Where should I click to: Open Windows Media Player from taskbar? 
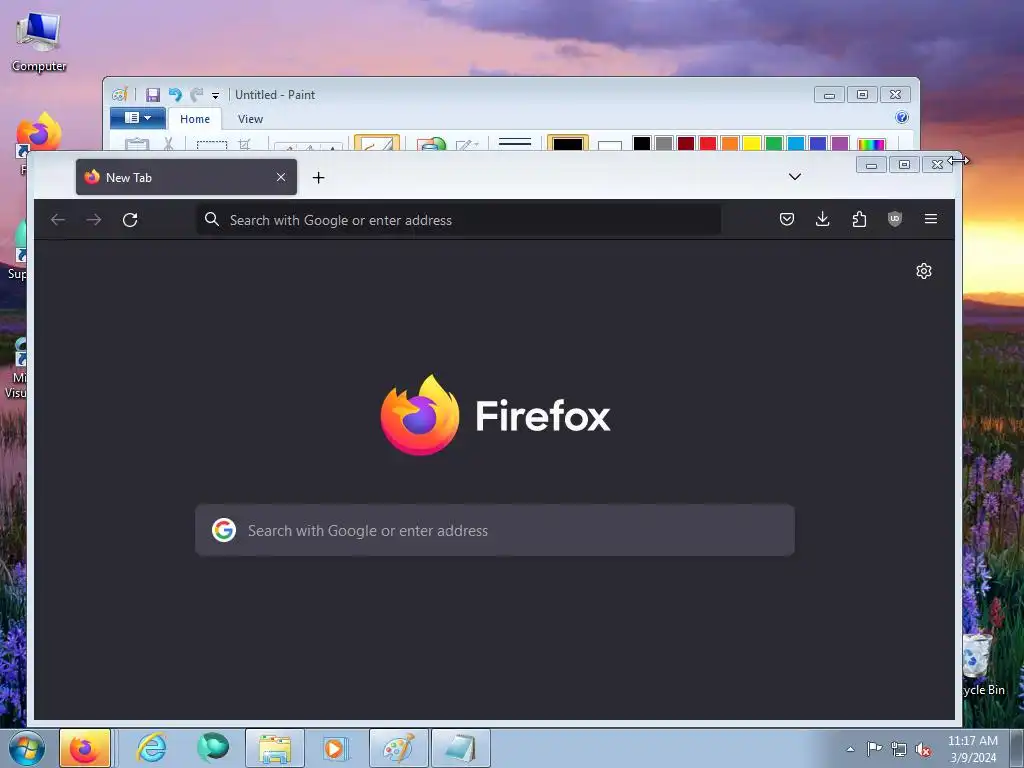(336, 748)
